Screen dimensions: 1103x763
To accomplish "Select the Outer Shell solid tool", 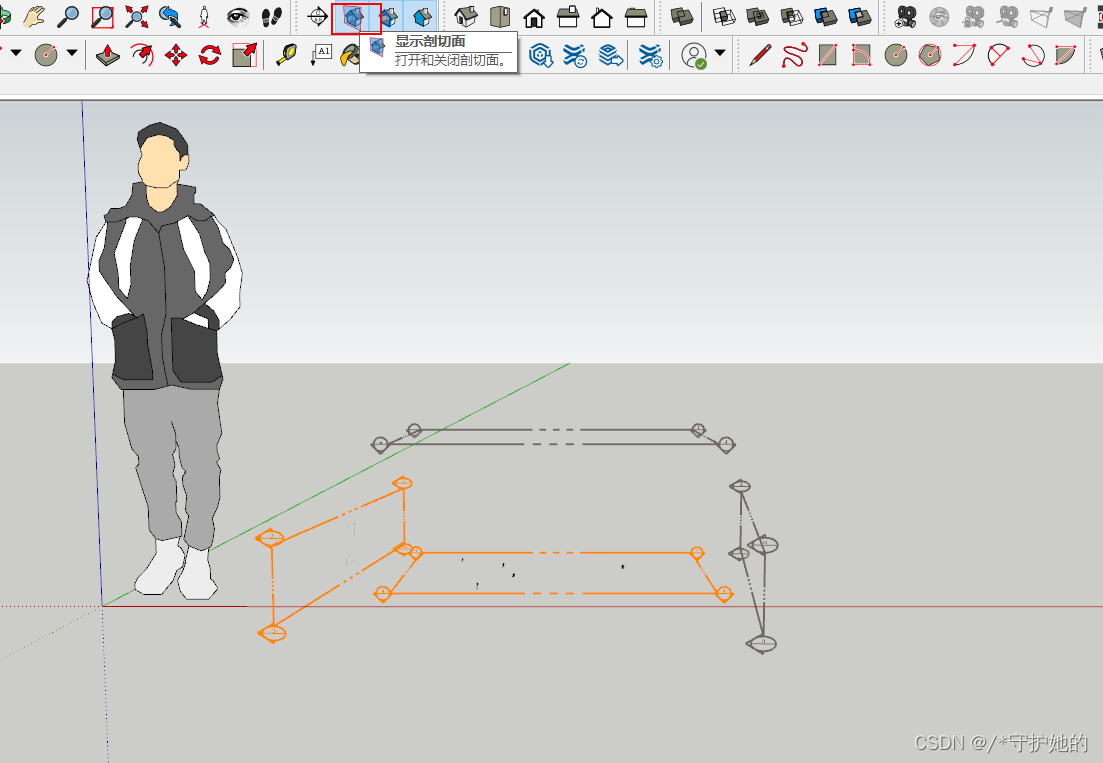I will click(x=682, y=17).
